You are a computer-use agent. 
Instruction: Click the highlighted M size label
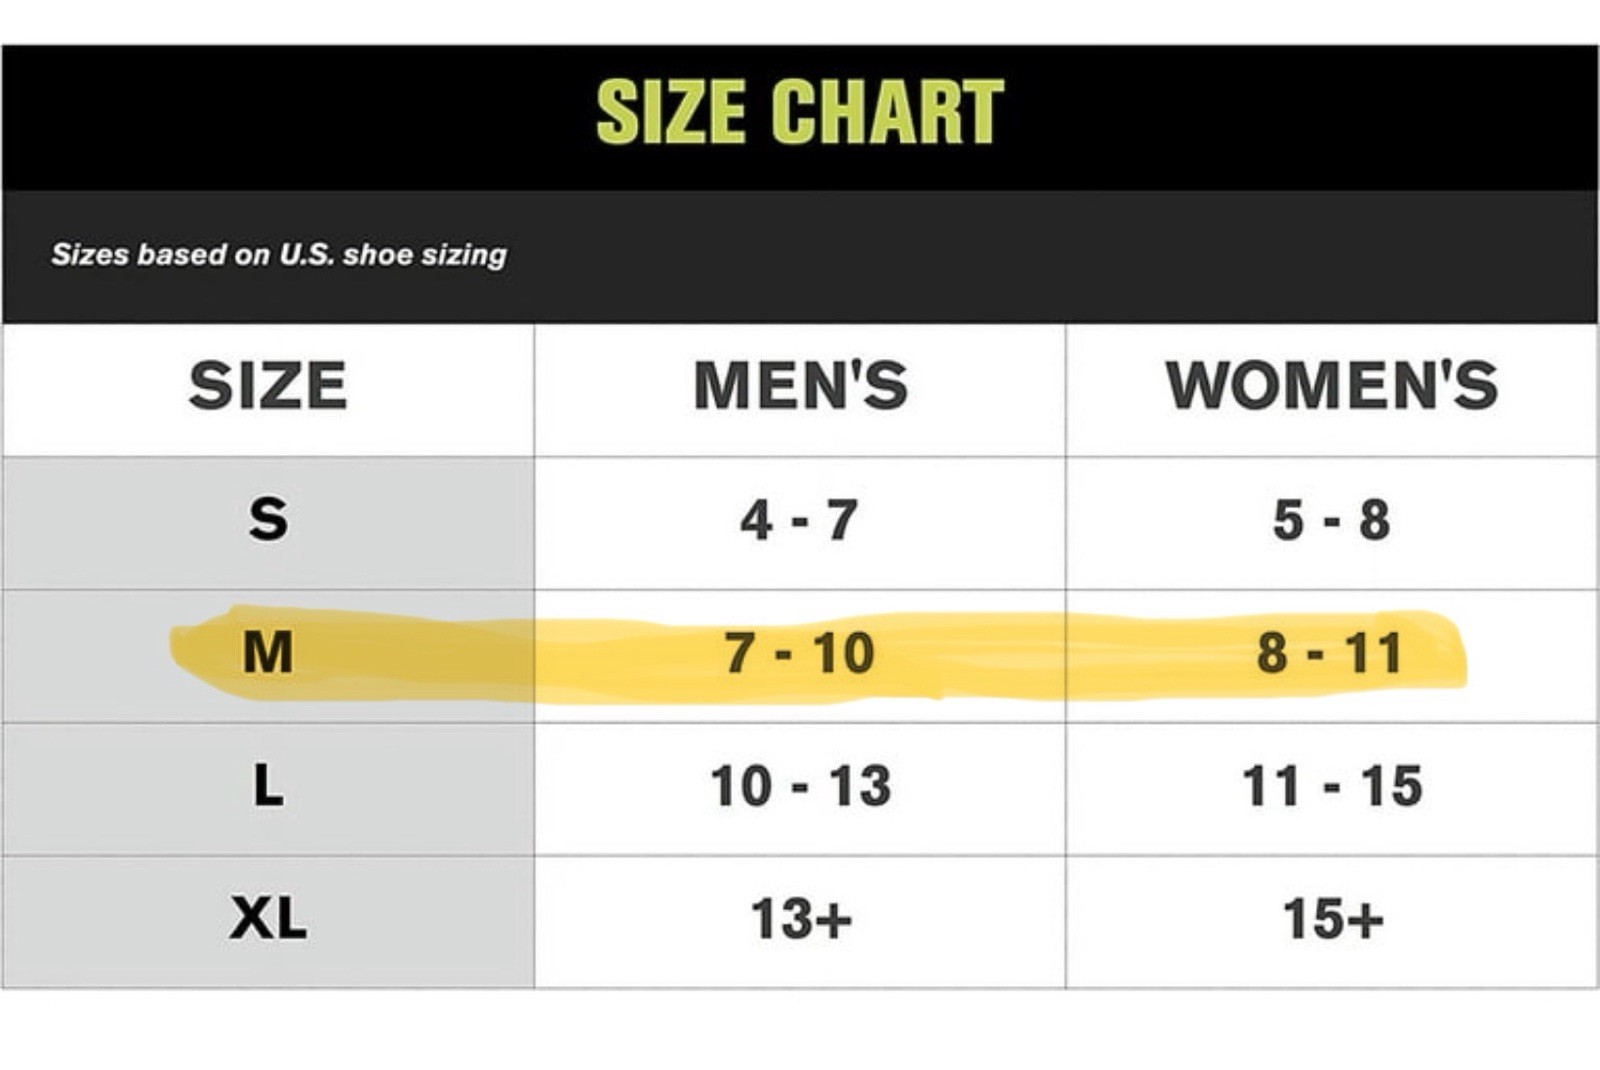(x=268, y=653)
